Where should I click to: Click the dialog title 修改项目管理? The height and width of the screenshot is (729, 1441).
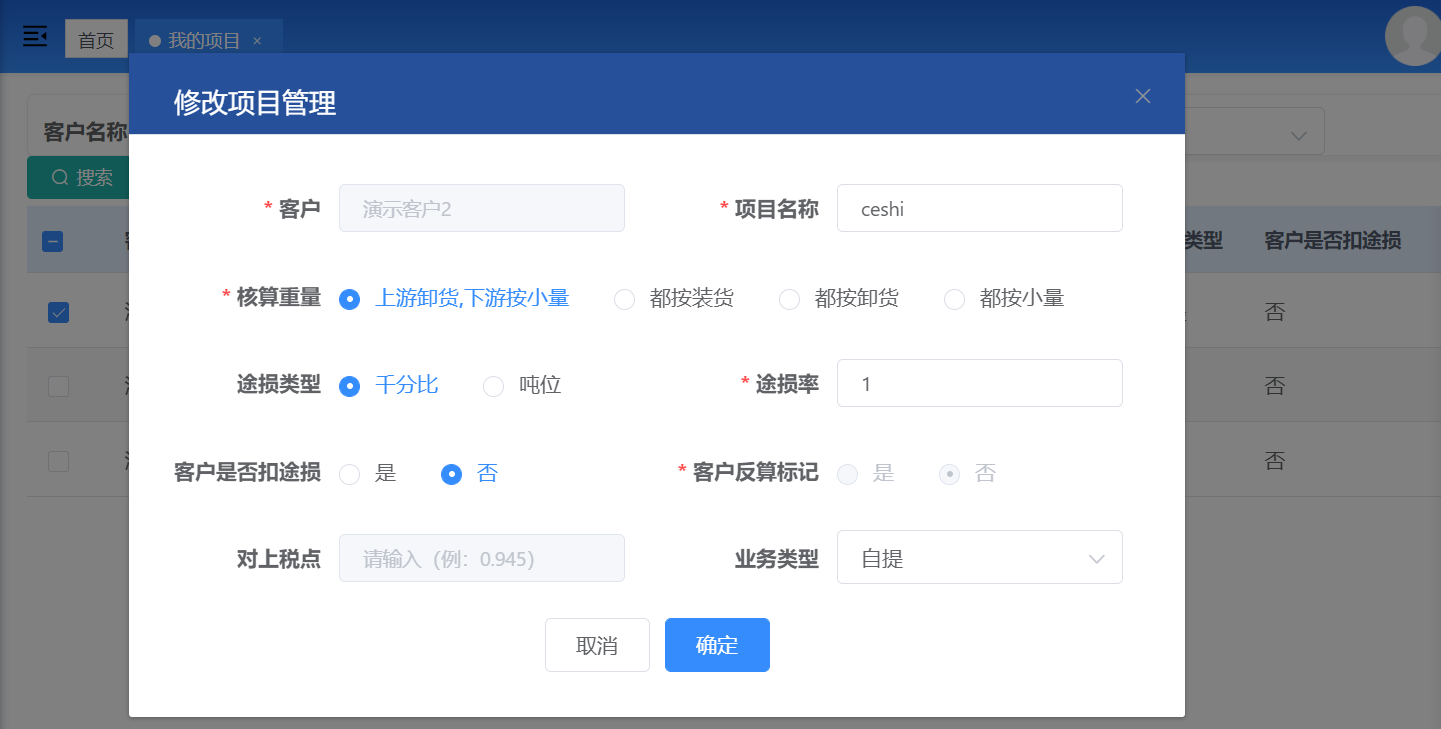(x=254, y=102)
